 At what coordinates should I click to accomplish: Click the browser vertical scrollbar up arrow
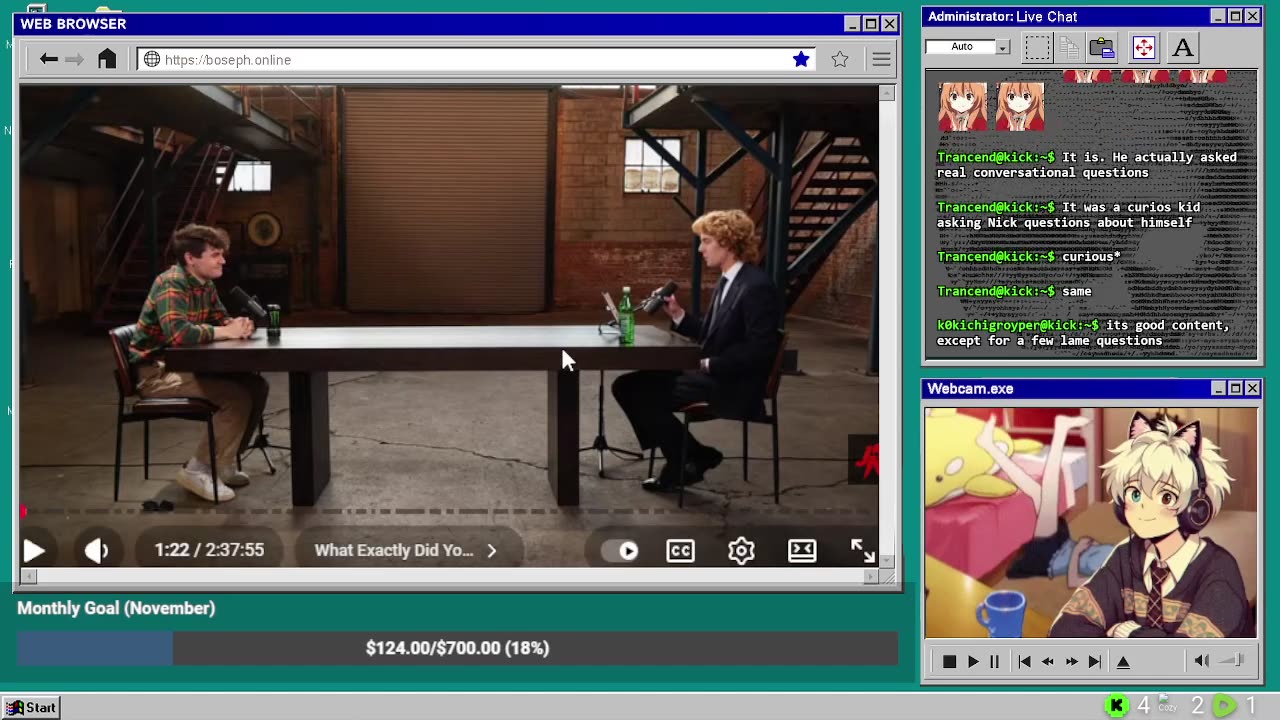tap(887, 92)
